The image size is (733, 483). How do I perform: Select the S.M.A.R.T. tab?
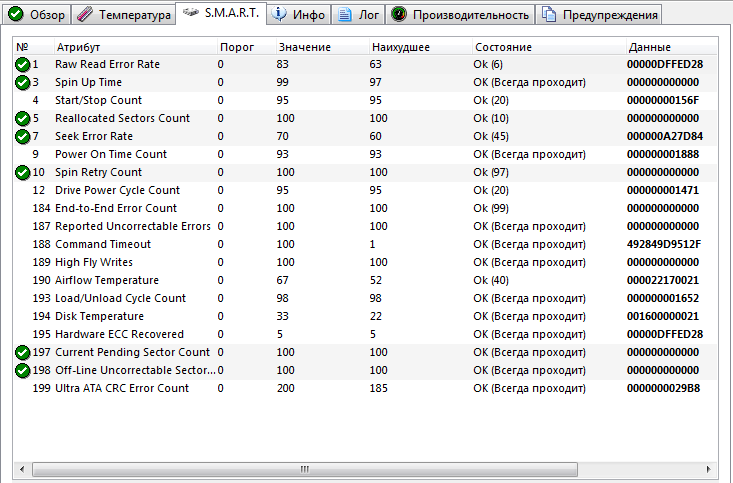tap(221, 13)
